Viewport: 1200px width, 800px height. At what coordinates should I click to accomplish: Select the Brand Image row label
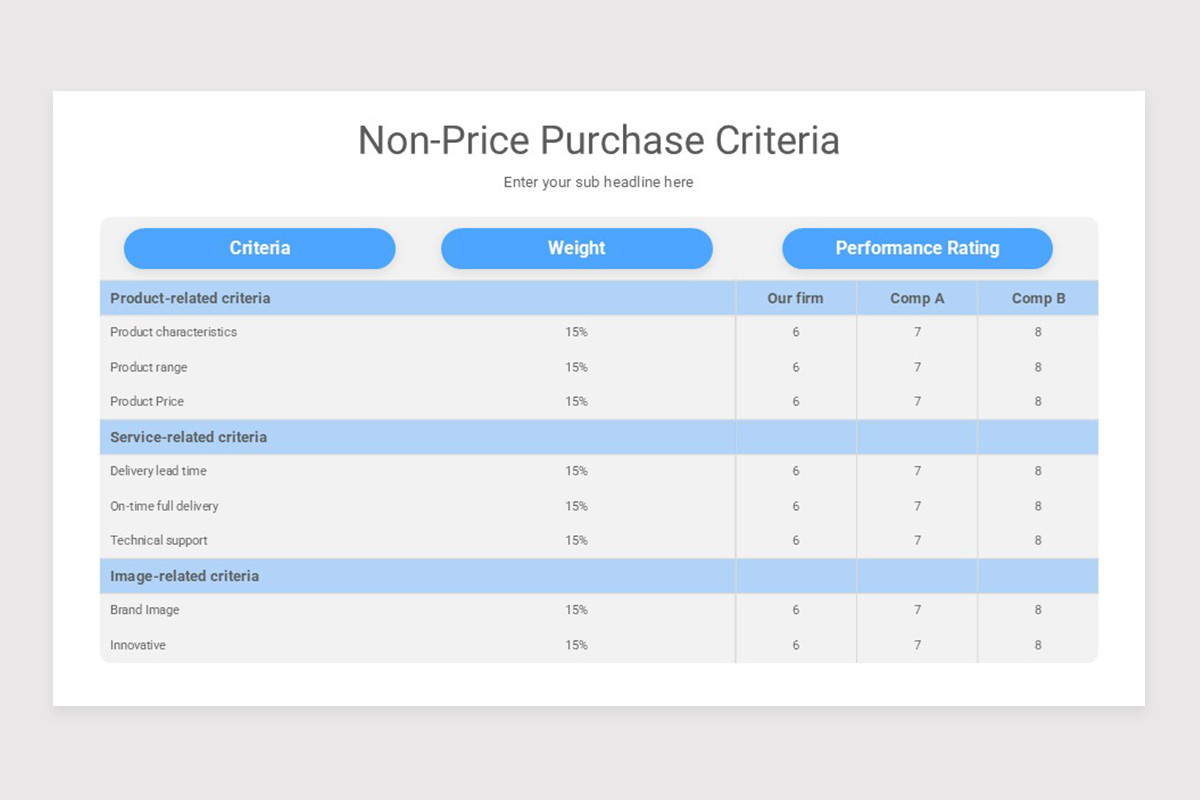[x=145, y=609]
